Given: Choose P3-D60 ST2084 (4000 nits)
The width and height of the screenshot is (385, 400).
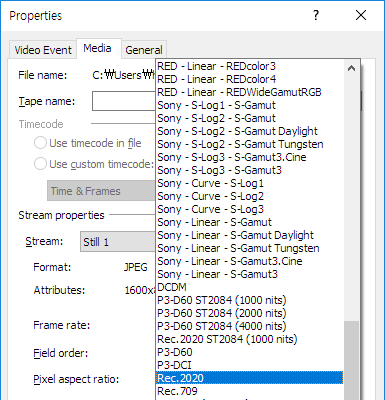Looking at the screenshot, I should (x=249, y=326).
